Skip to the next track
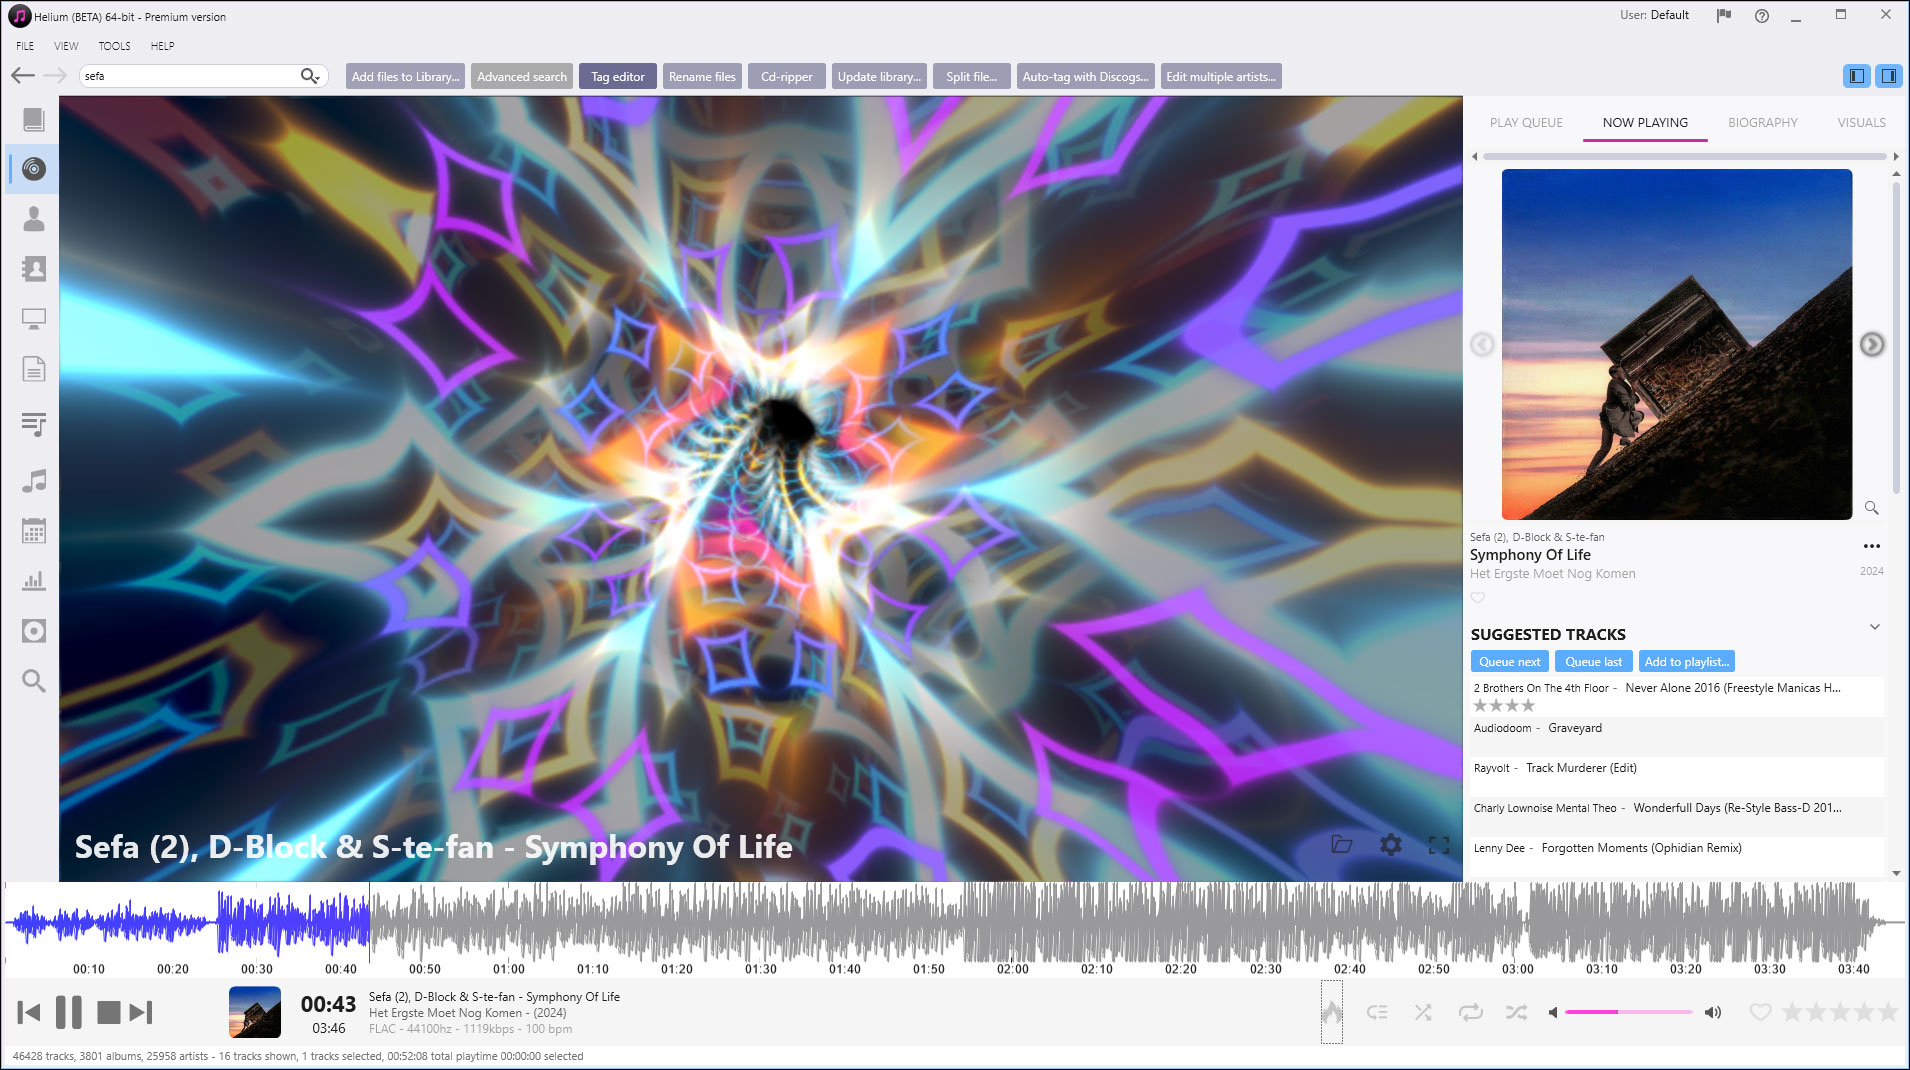1910x1070 pixels. [x=141, y=1012]
